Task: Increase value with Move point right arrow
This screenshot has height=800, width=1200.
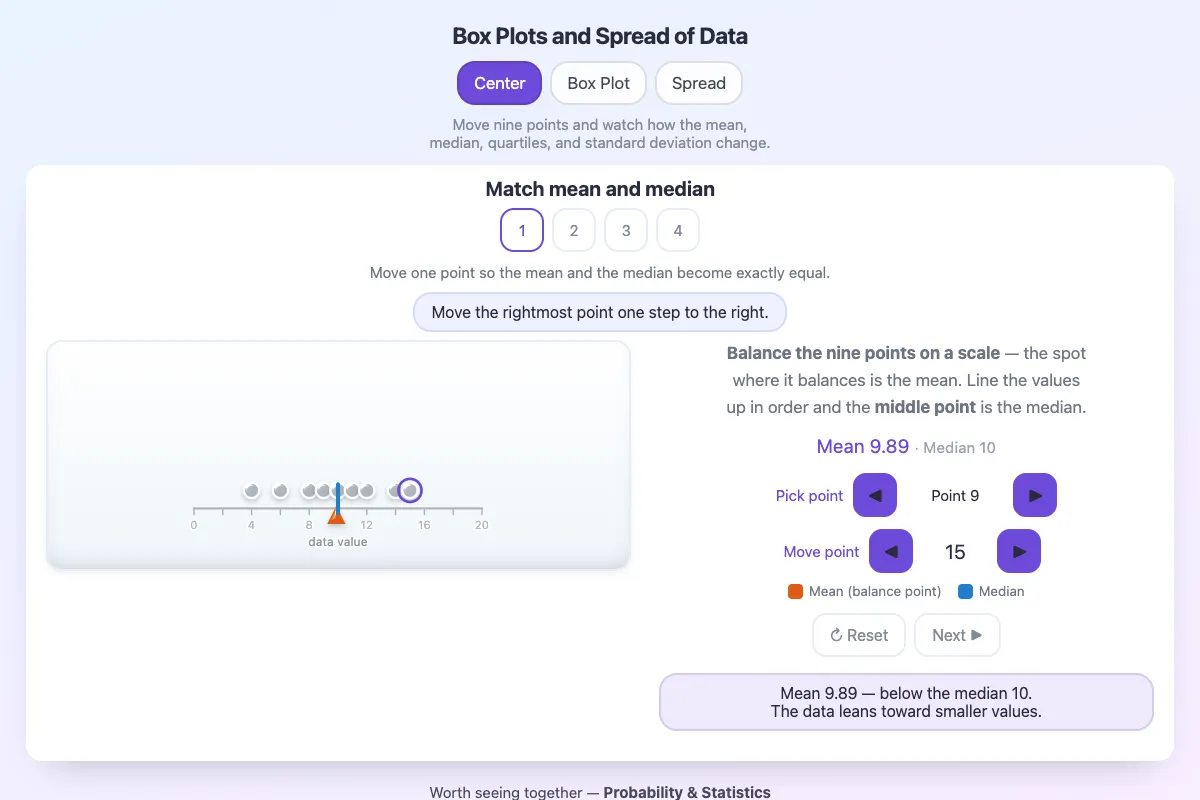Action: 1019,551
